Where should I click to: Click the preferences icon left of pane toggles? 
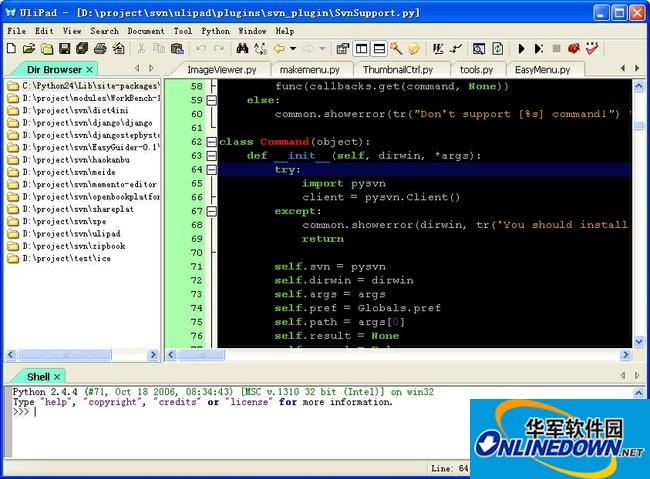[x=343, y=49]
